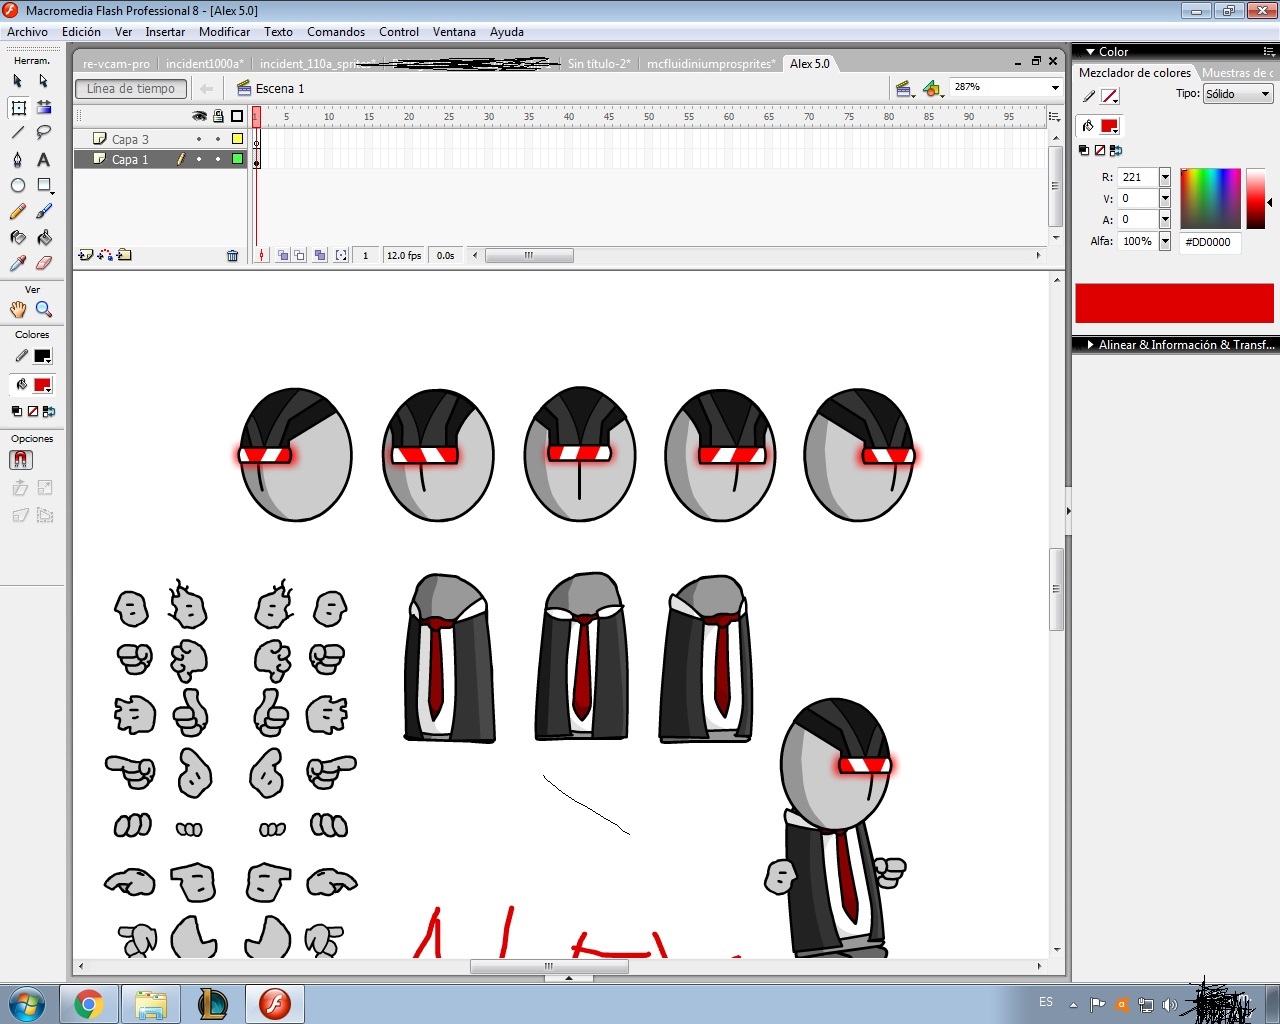The height and width of the screenshot is (1024, 1280).
Task: Open the Insertar menu
Action: (x=165, y=32)
